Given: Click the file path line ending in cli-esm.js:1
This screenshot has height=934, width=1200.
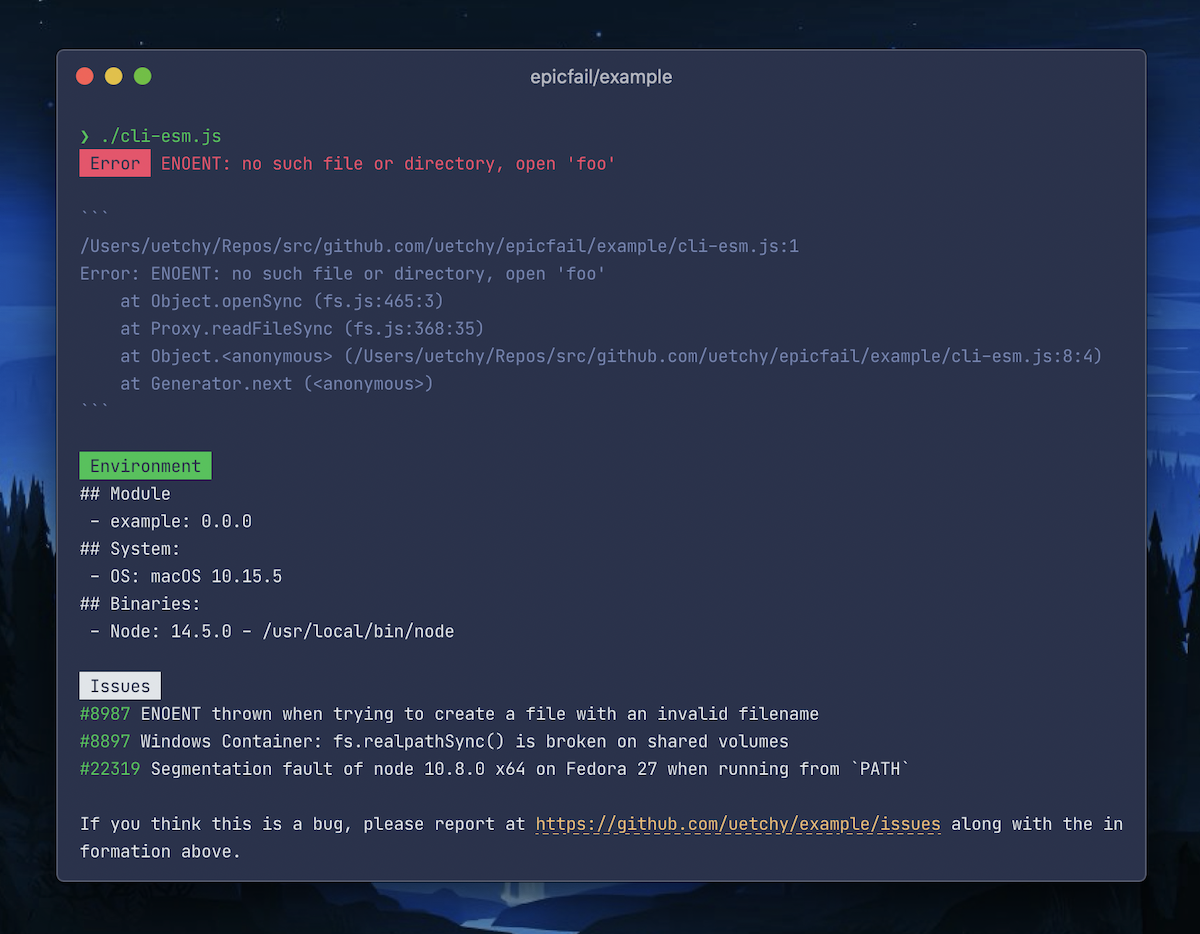Looking at the screenshot, I should click(x=439, y=246).
